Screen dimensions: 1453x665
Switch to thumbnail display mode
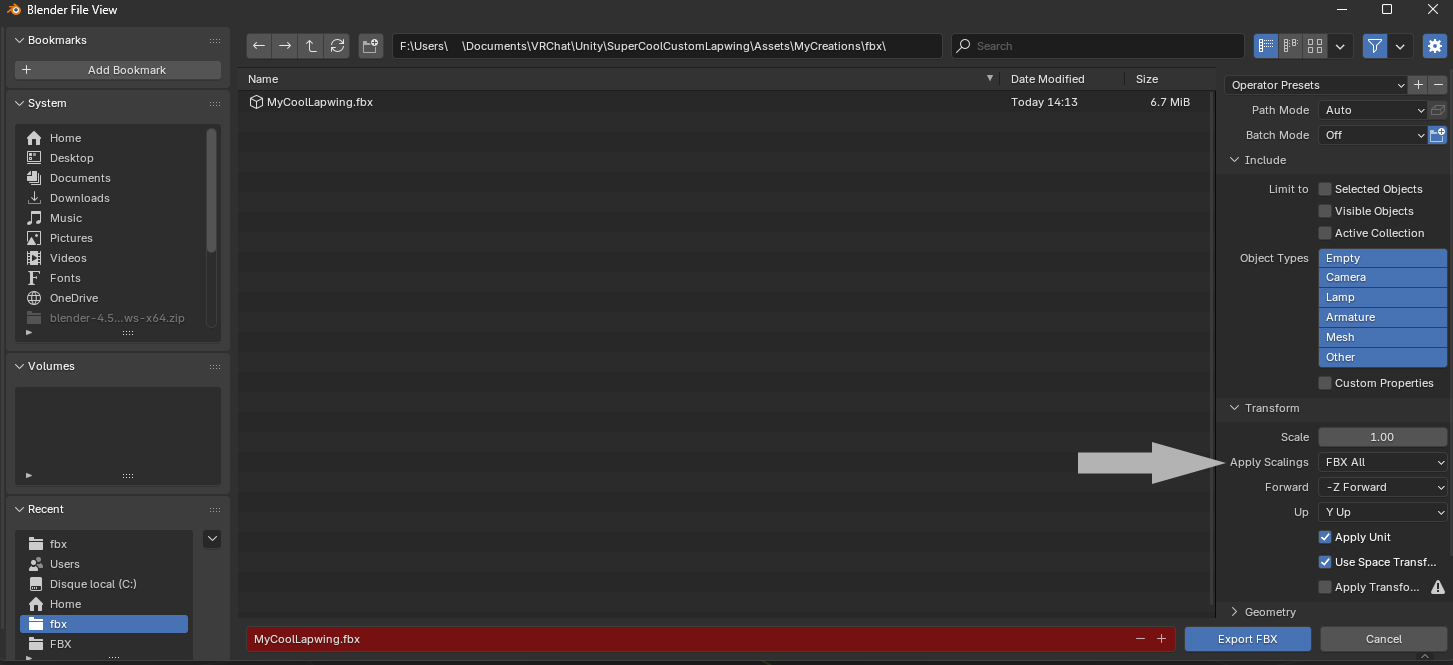(1315, 46)
